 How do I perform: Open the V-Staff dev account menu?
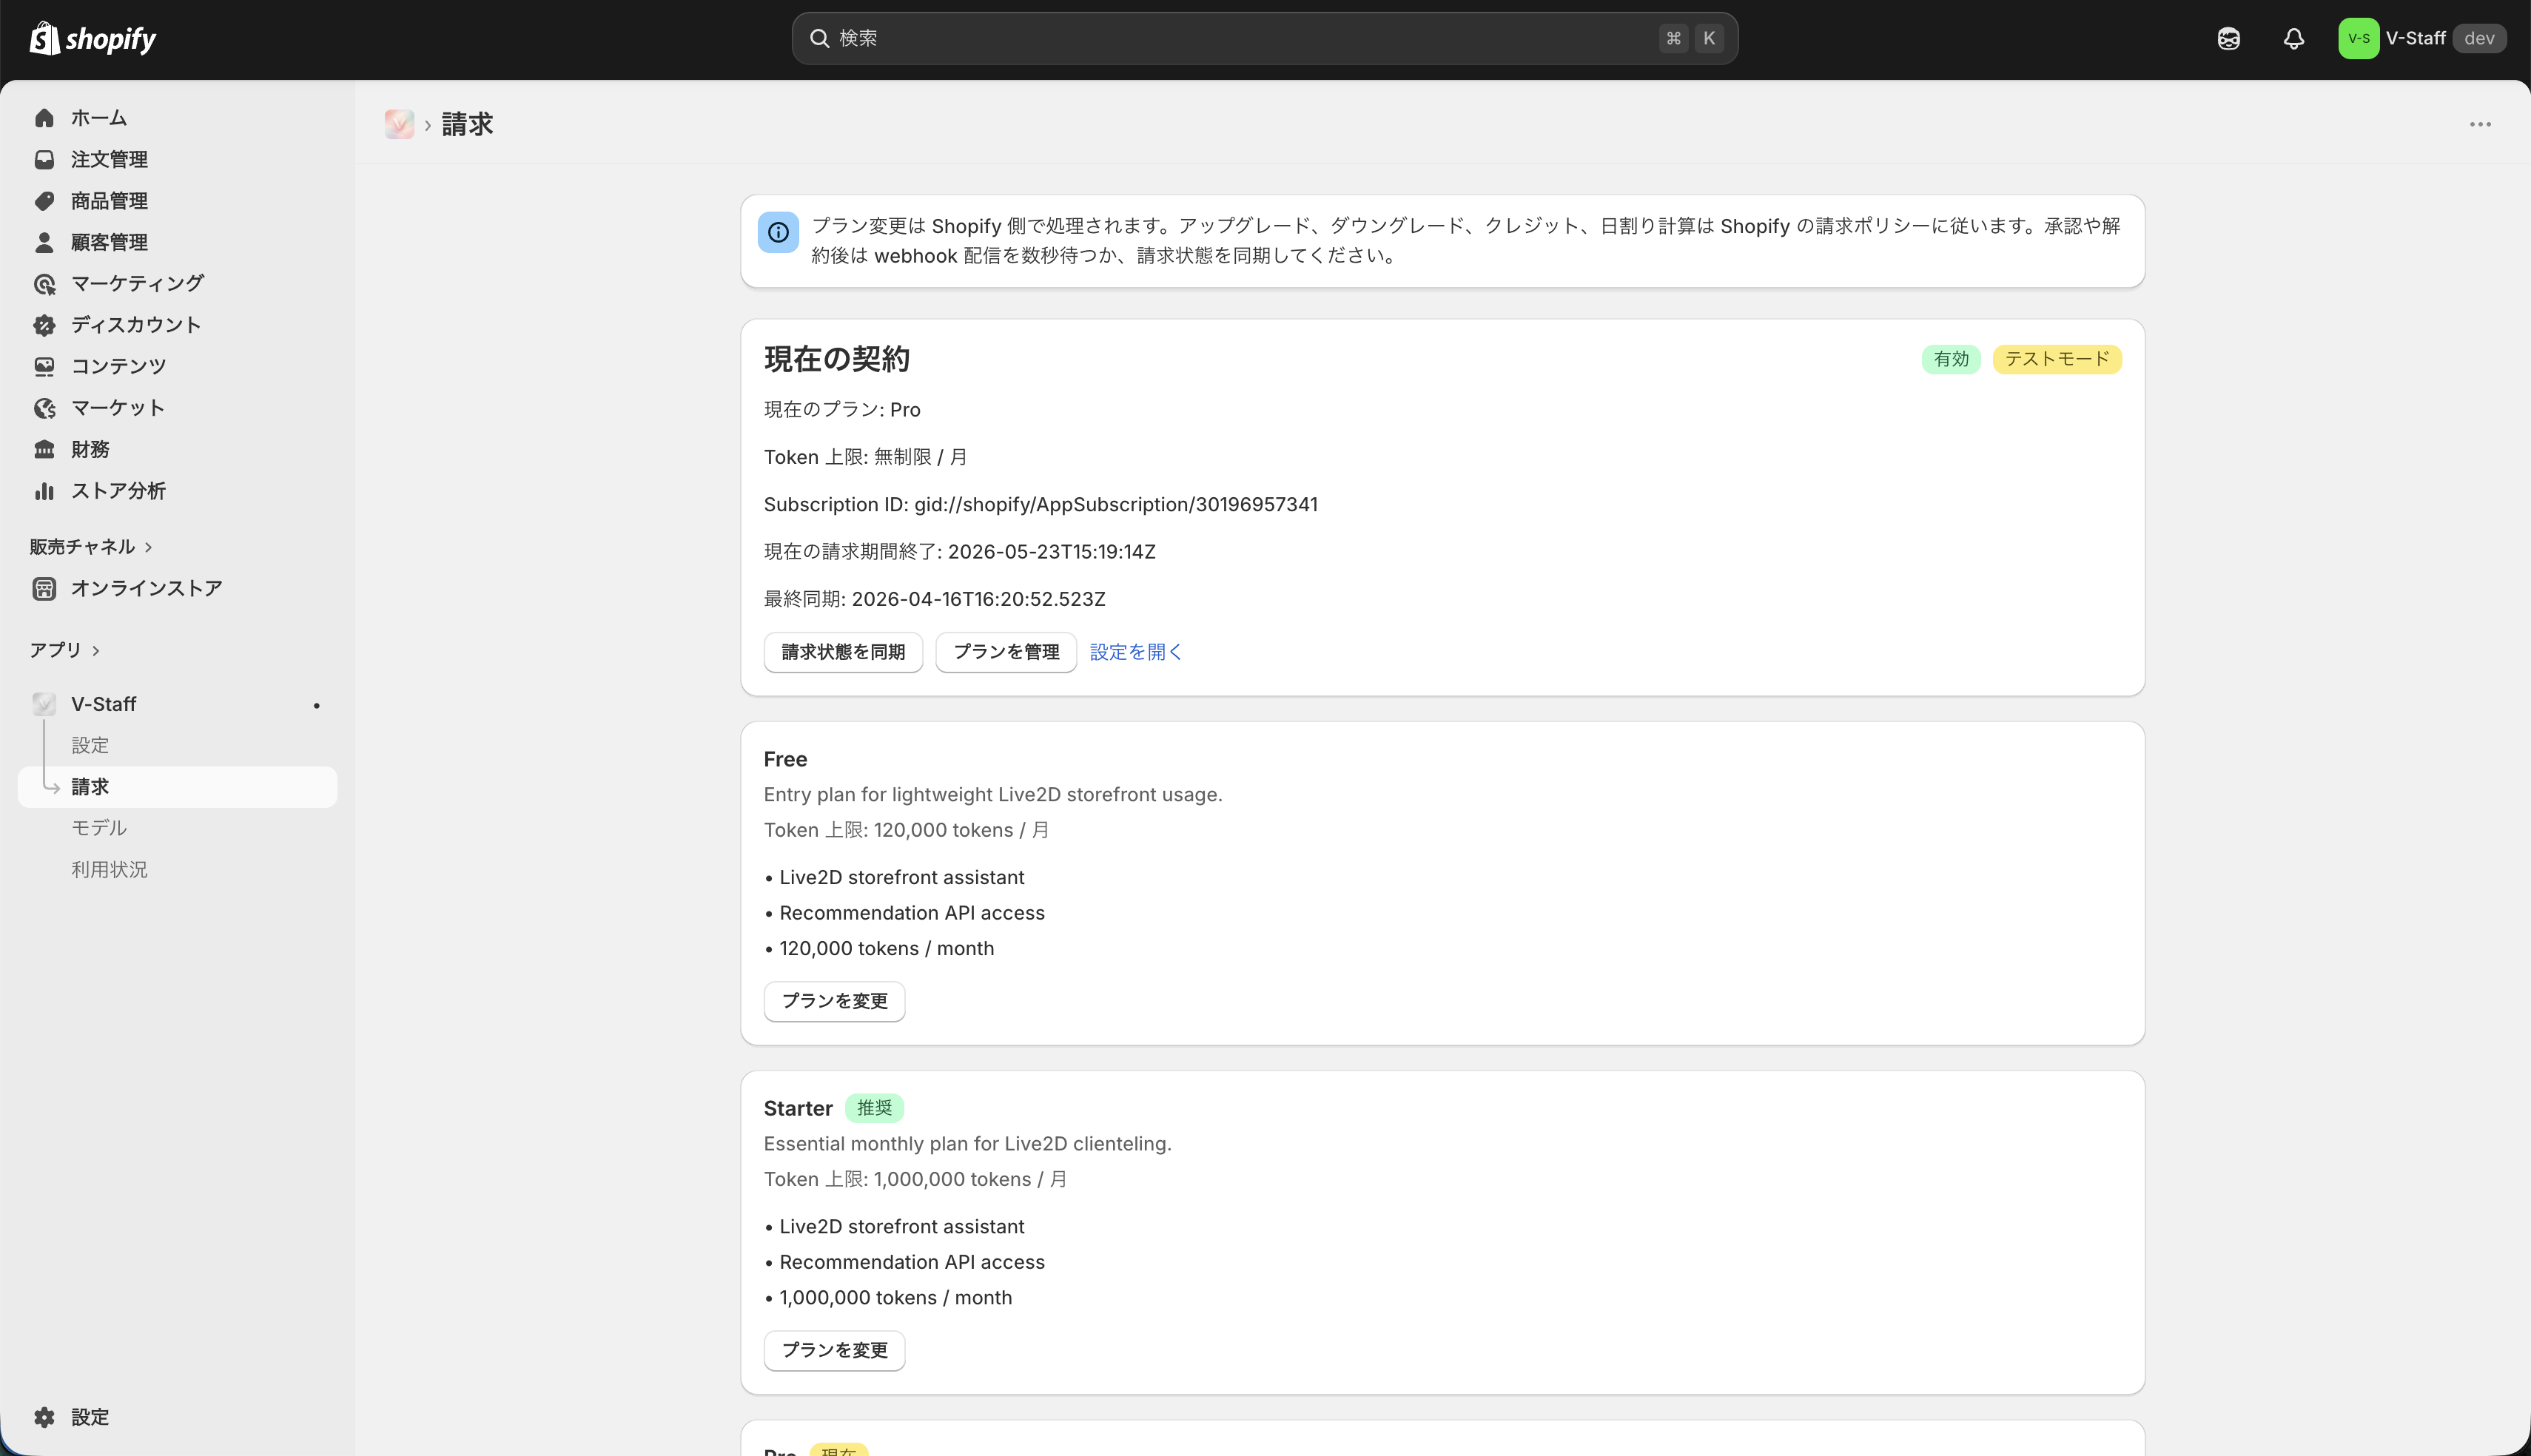2421,38
